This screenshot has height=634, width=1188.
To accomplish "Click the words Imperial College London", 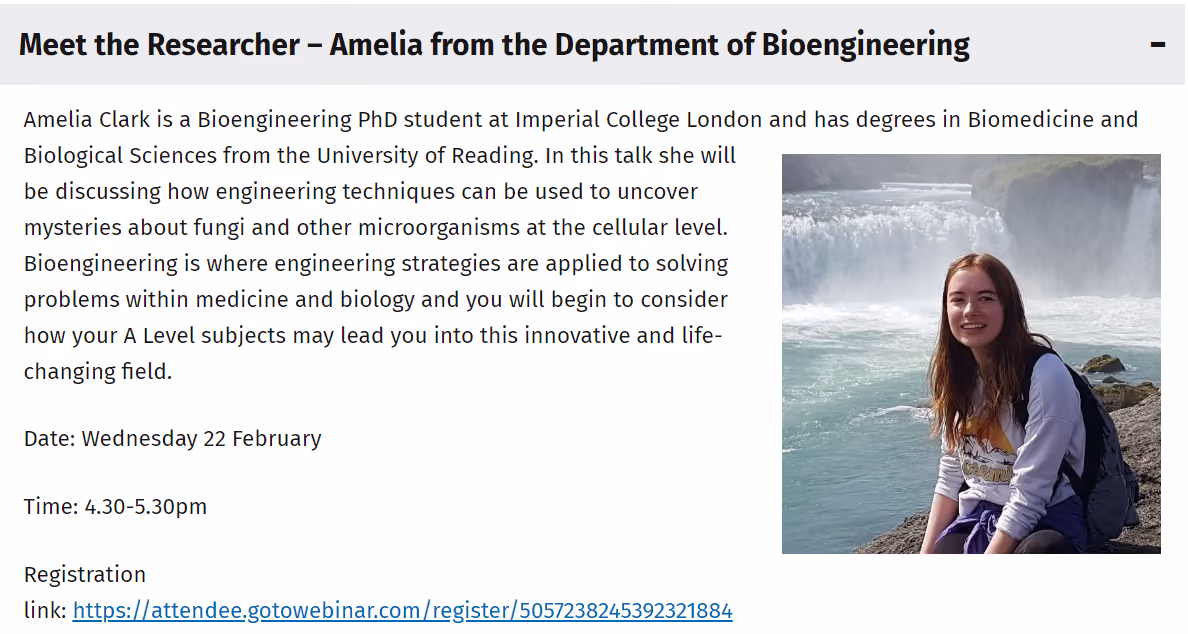I will 639,120.
